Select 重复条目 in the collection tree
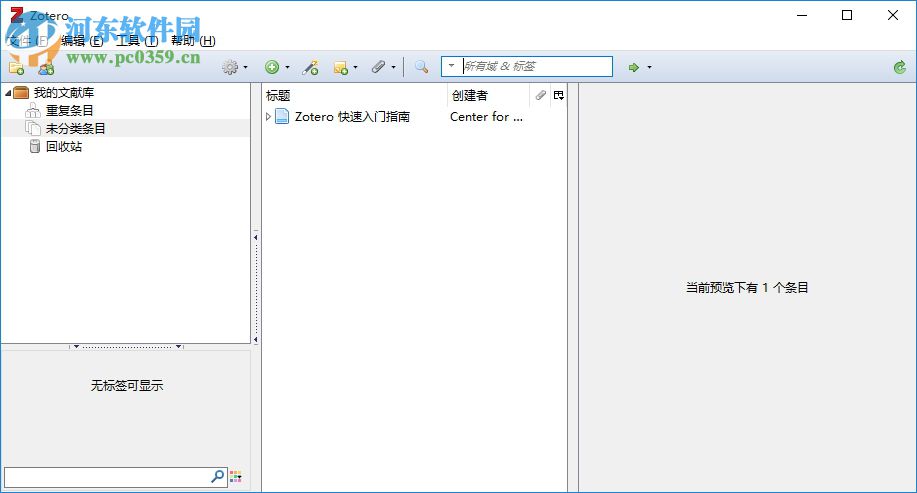Viewport: 917px width, 493px height. pyautogui.click(x=70, y=110)
